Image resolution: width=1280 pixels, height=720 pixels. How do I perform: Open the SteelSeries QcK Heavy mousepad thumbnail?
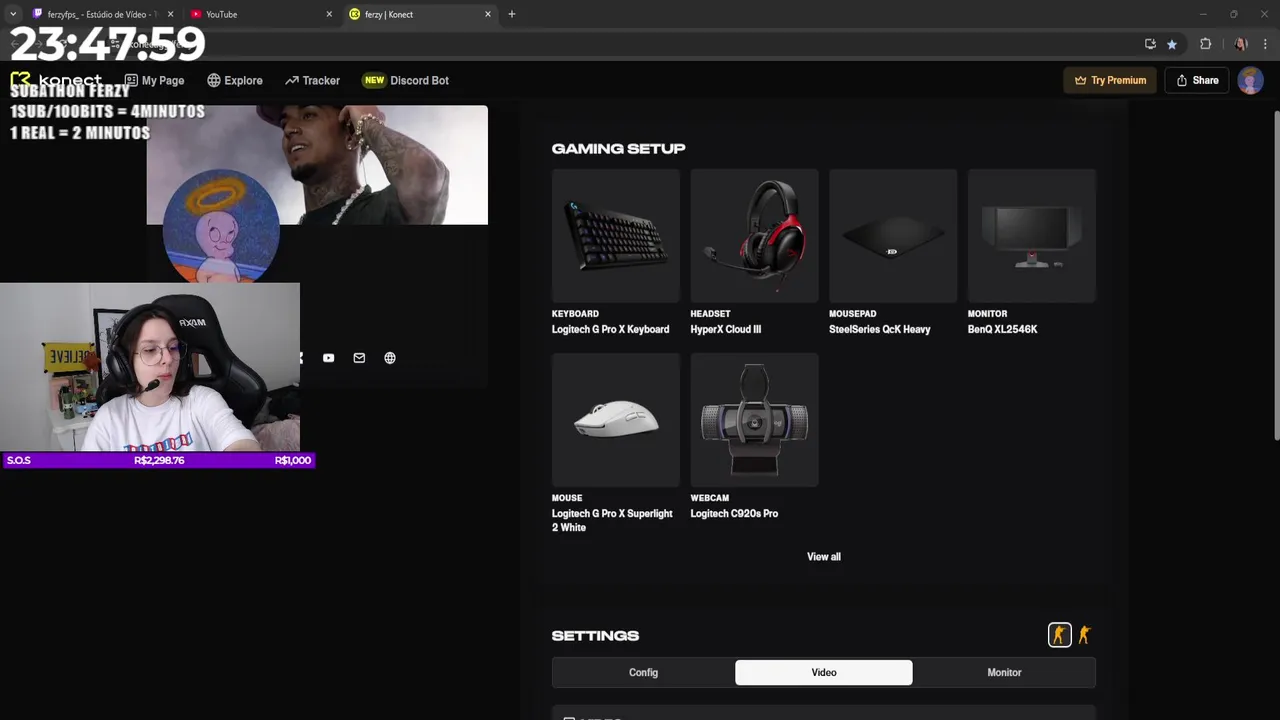[893, 236]
